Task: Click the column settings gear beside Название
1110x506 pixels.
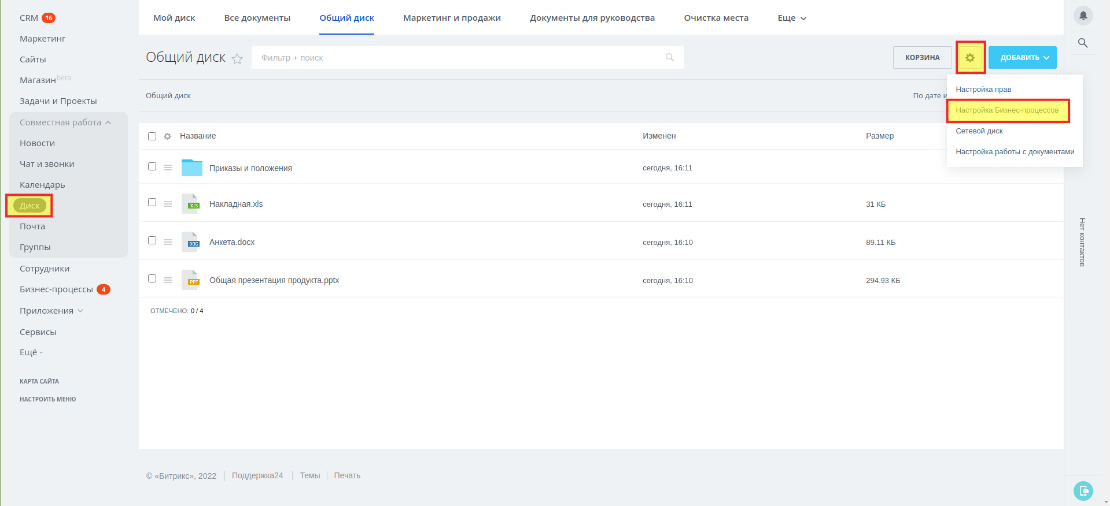Action: pyautogui.click(x=168, y=136)
